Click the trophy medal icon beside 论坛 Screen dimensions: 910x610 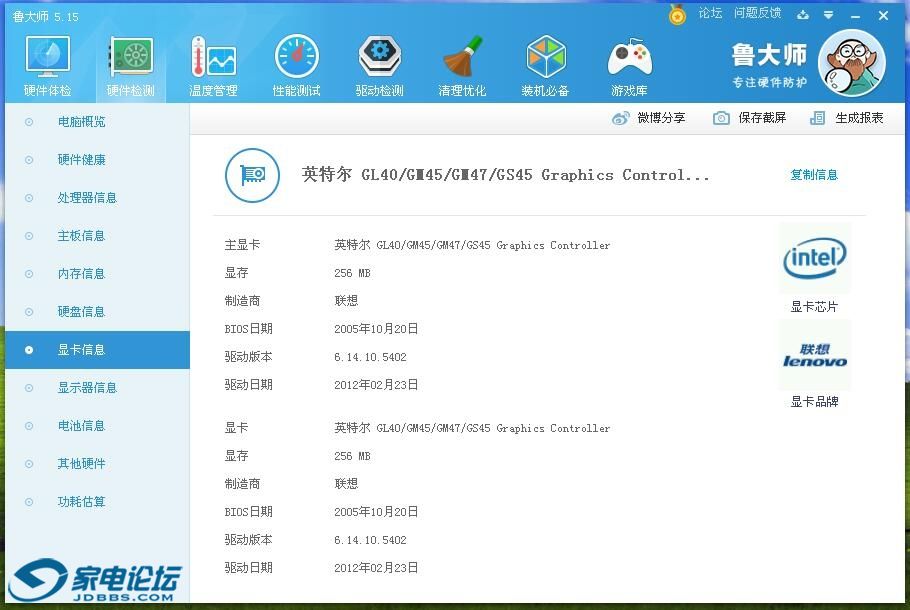677,14
